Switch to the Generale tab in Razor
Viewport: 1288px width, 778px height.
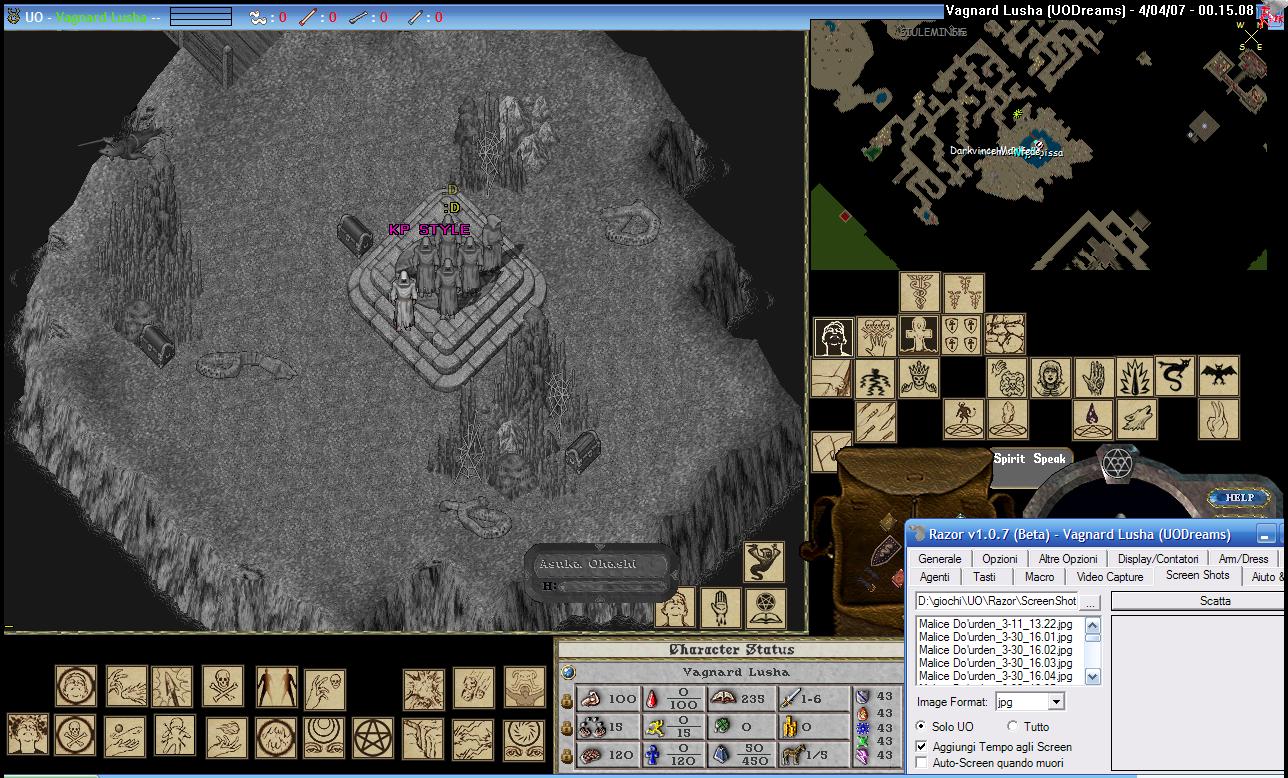[939, 558]
